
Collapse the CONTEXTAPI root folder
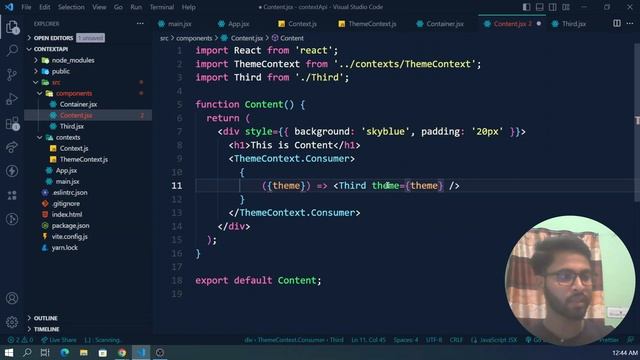[51, 49]
